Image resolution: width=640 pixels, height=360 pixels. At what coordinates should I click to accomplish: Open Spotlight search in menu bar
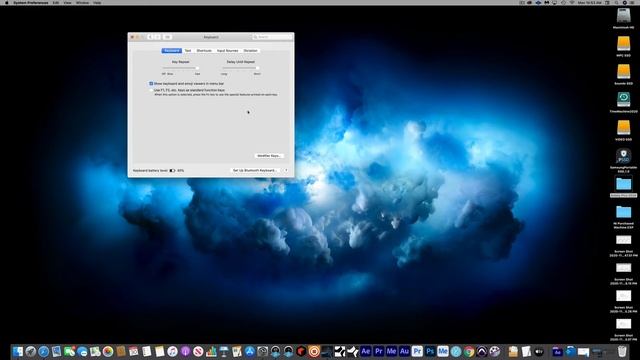point(616,2)
